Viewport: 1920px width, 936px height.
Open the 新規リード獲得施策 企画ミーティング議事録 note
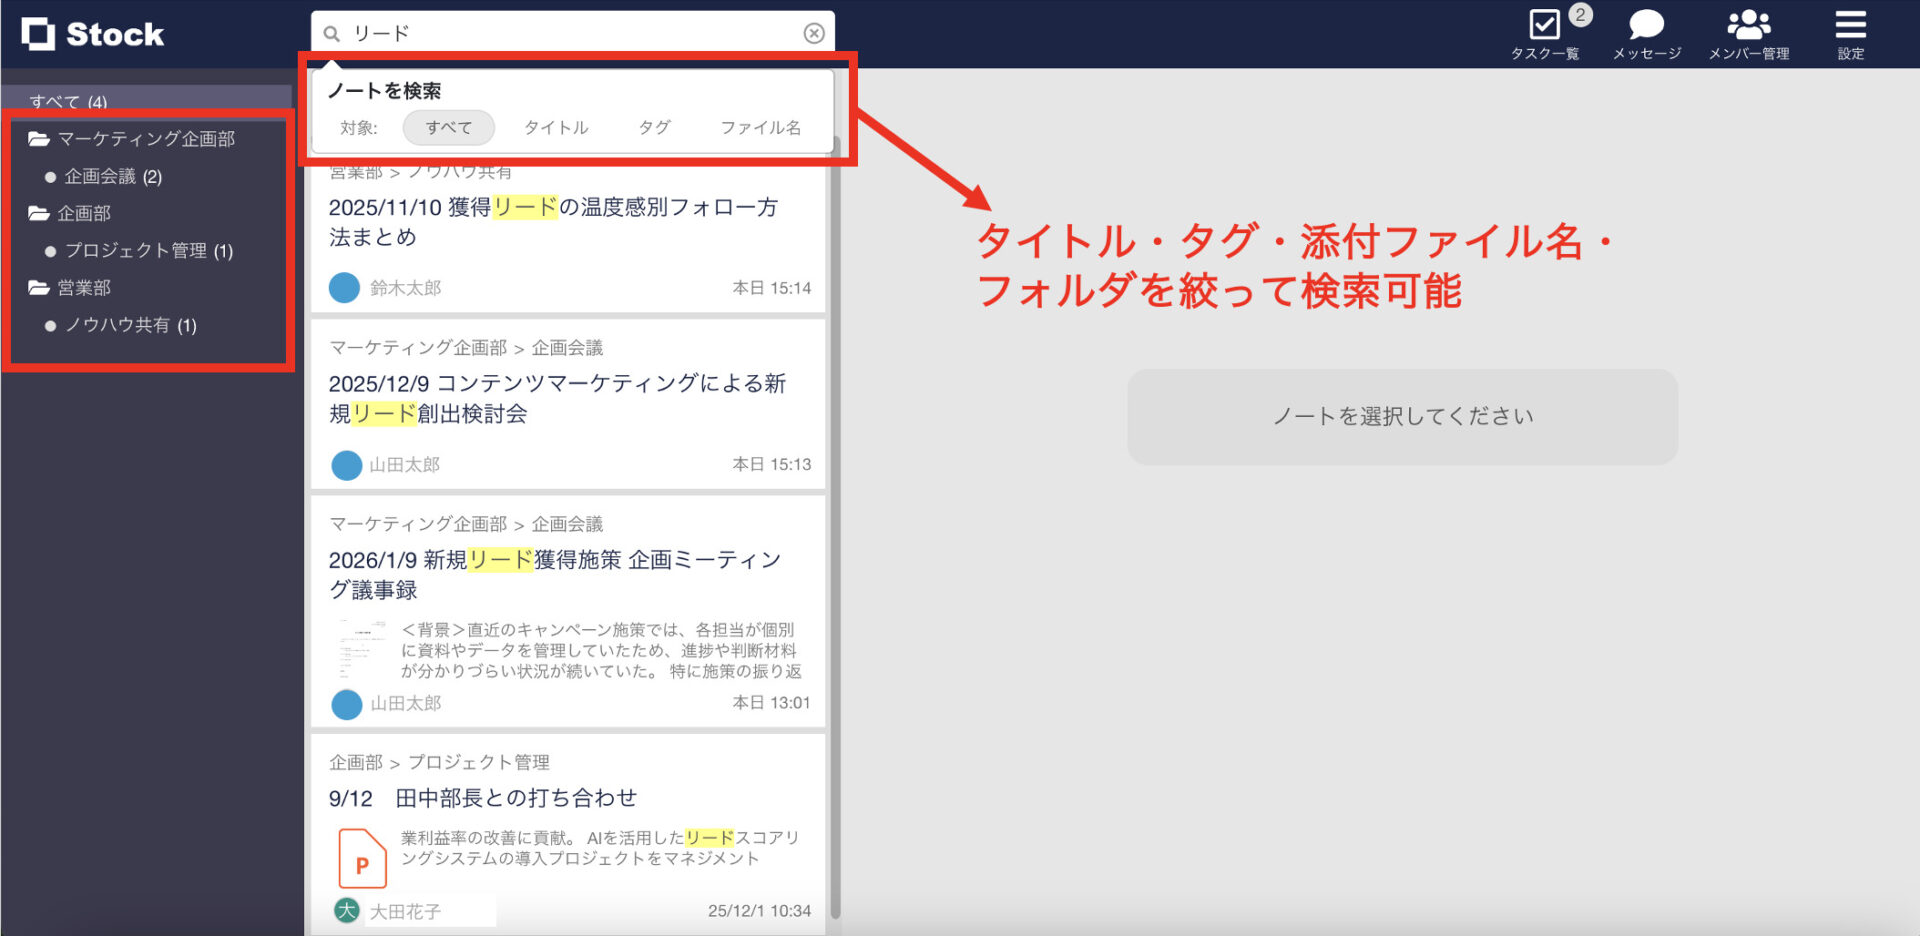tap(555, 574)
